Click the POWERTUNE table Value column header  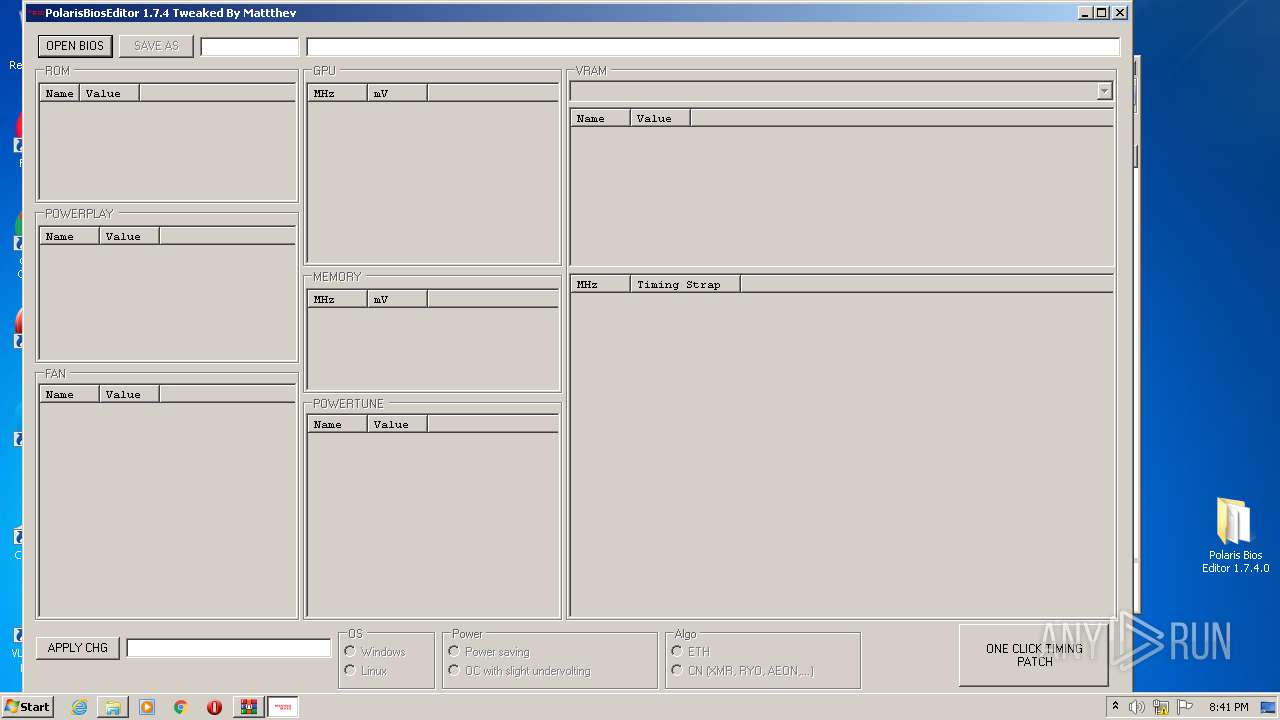[x=398, y=424]
